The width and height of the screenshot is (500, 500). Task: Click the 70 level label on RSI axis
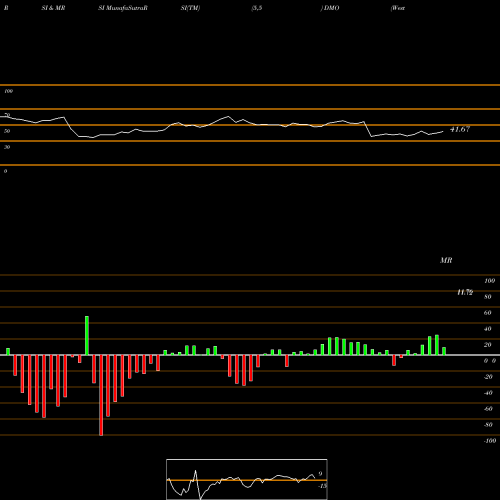tap(7, 115)
